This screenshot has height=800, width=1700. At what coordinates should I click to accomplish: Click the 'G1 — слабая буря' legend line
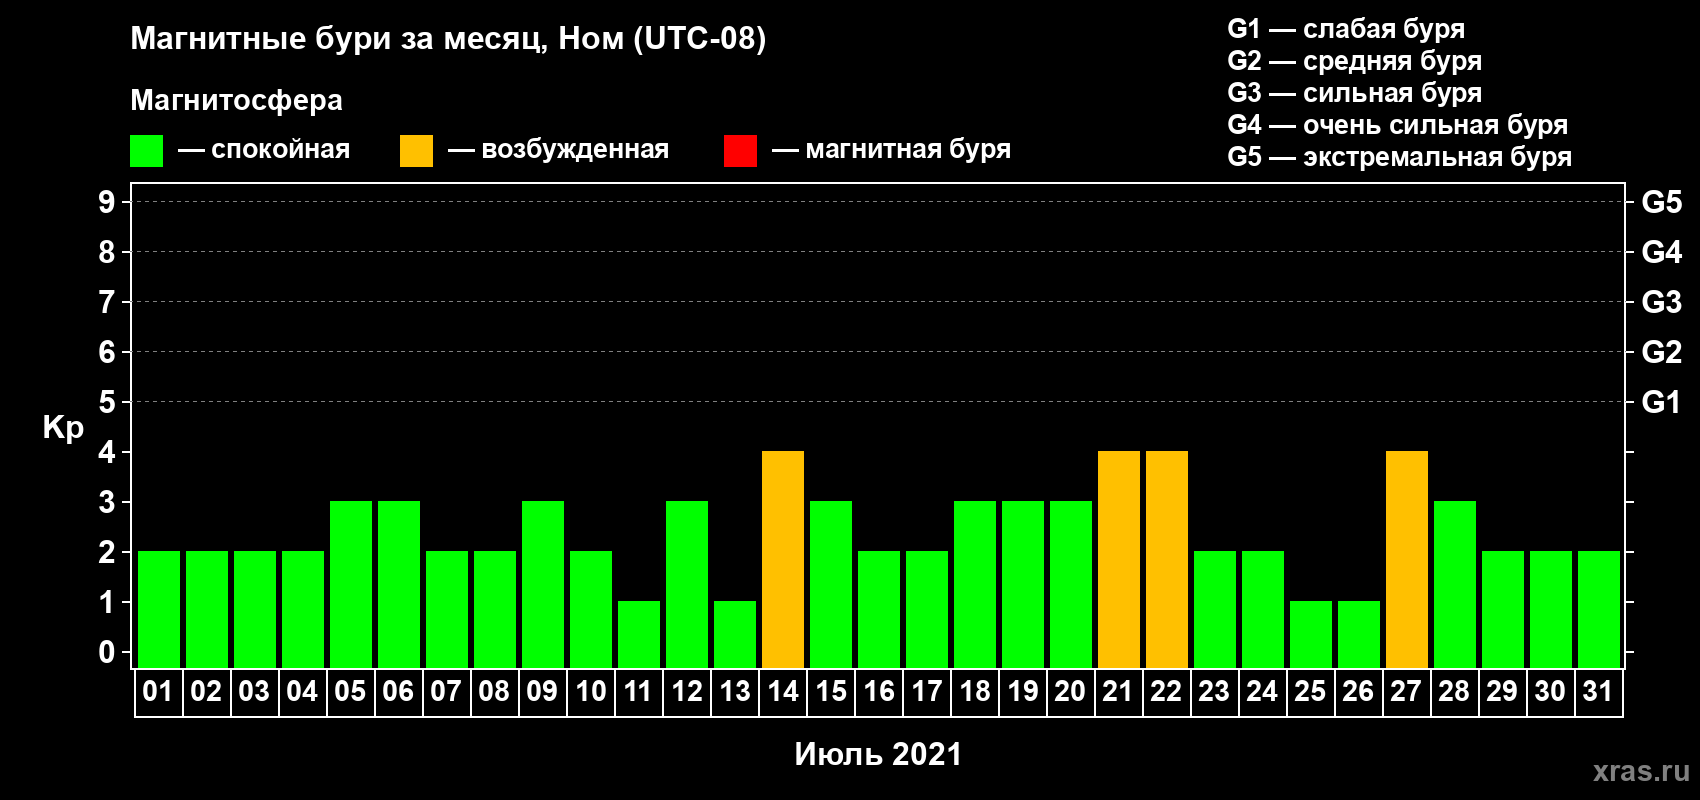[1346, 29]
